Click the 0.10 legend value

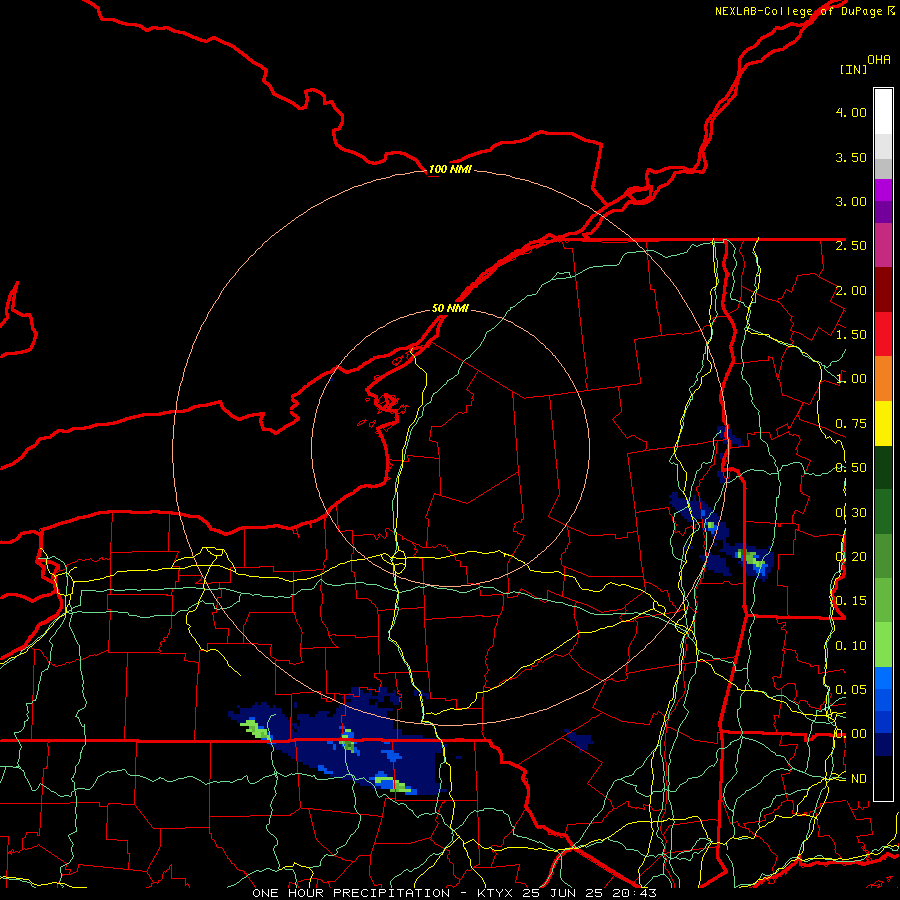click(x=851, y=646)
